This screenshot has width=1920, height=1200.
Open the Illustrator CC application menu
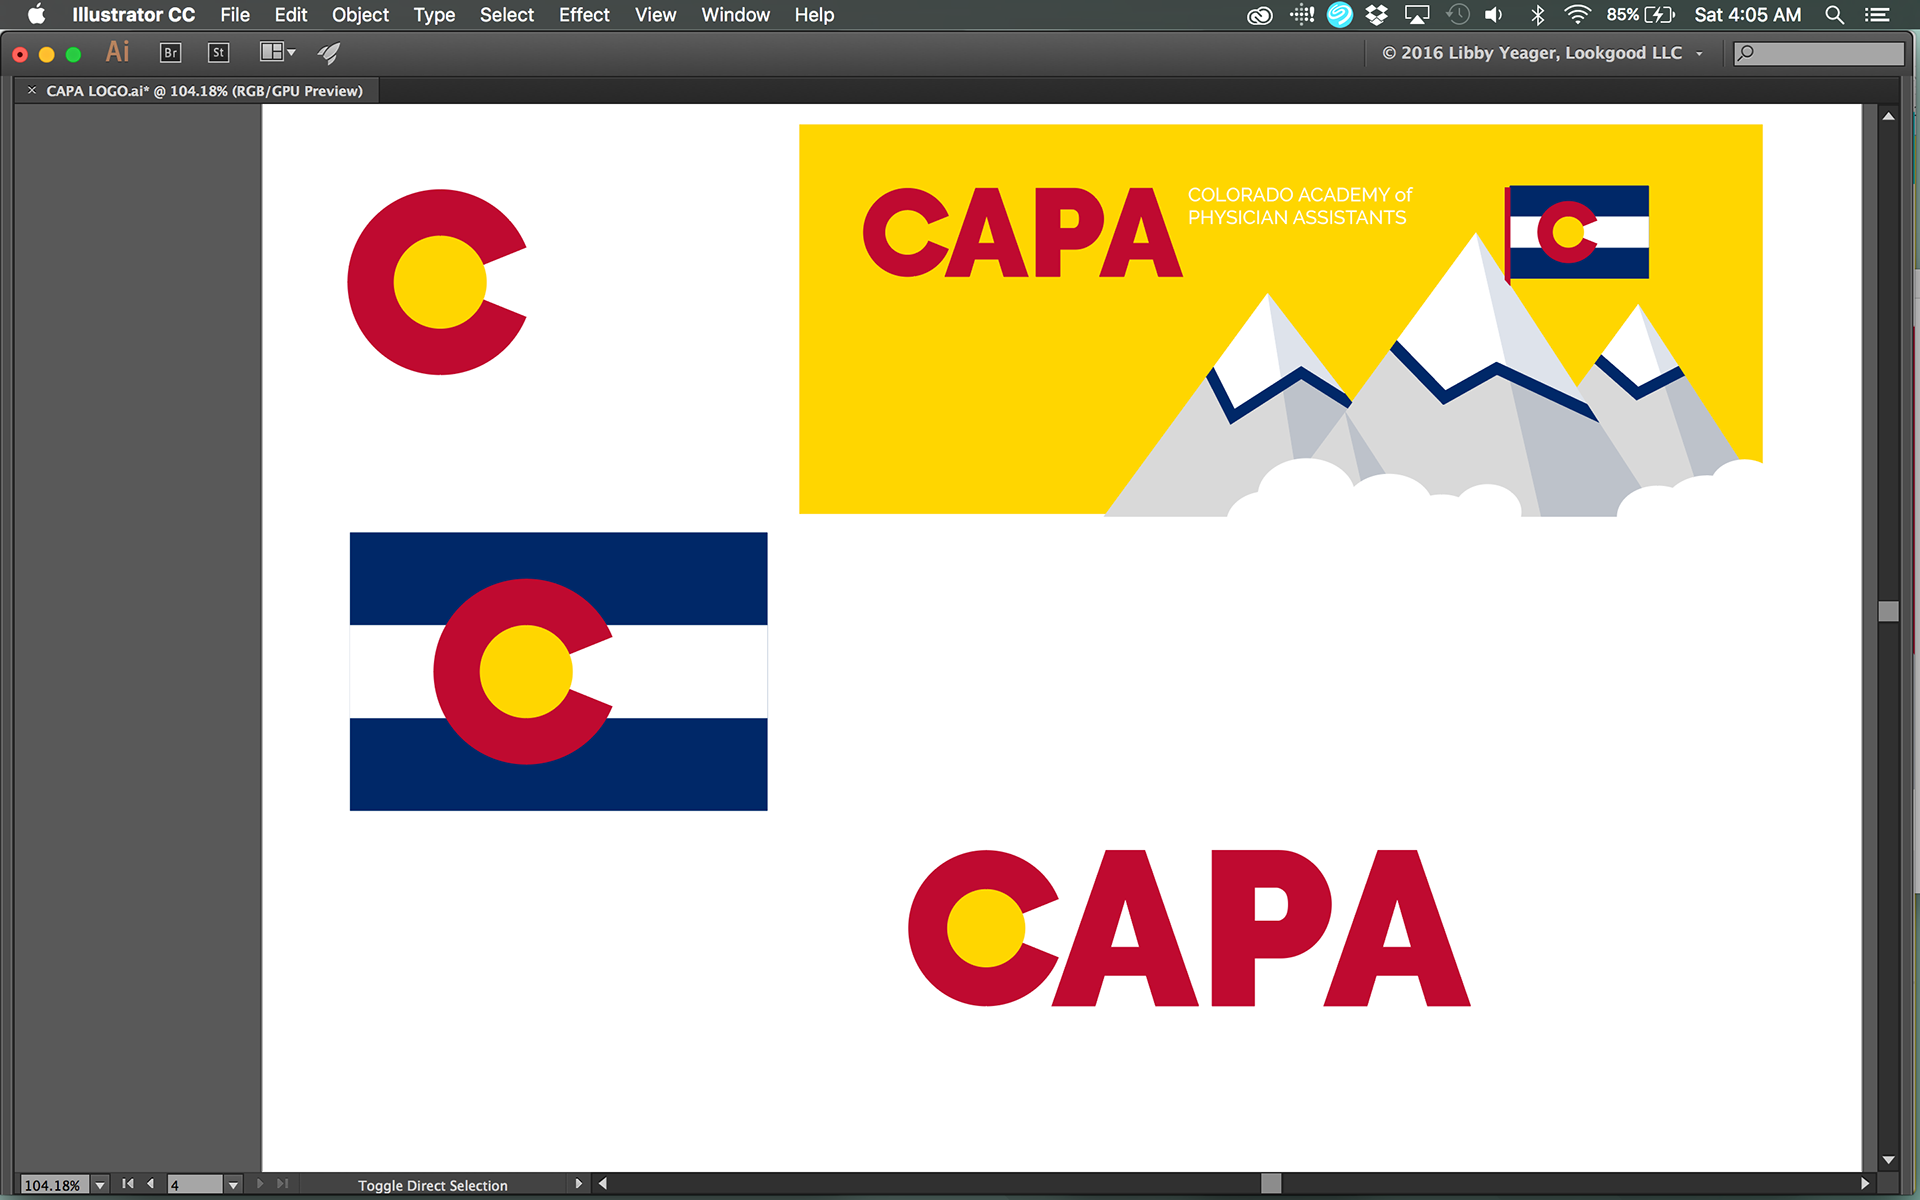[x=133, y=15]
